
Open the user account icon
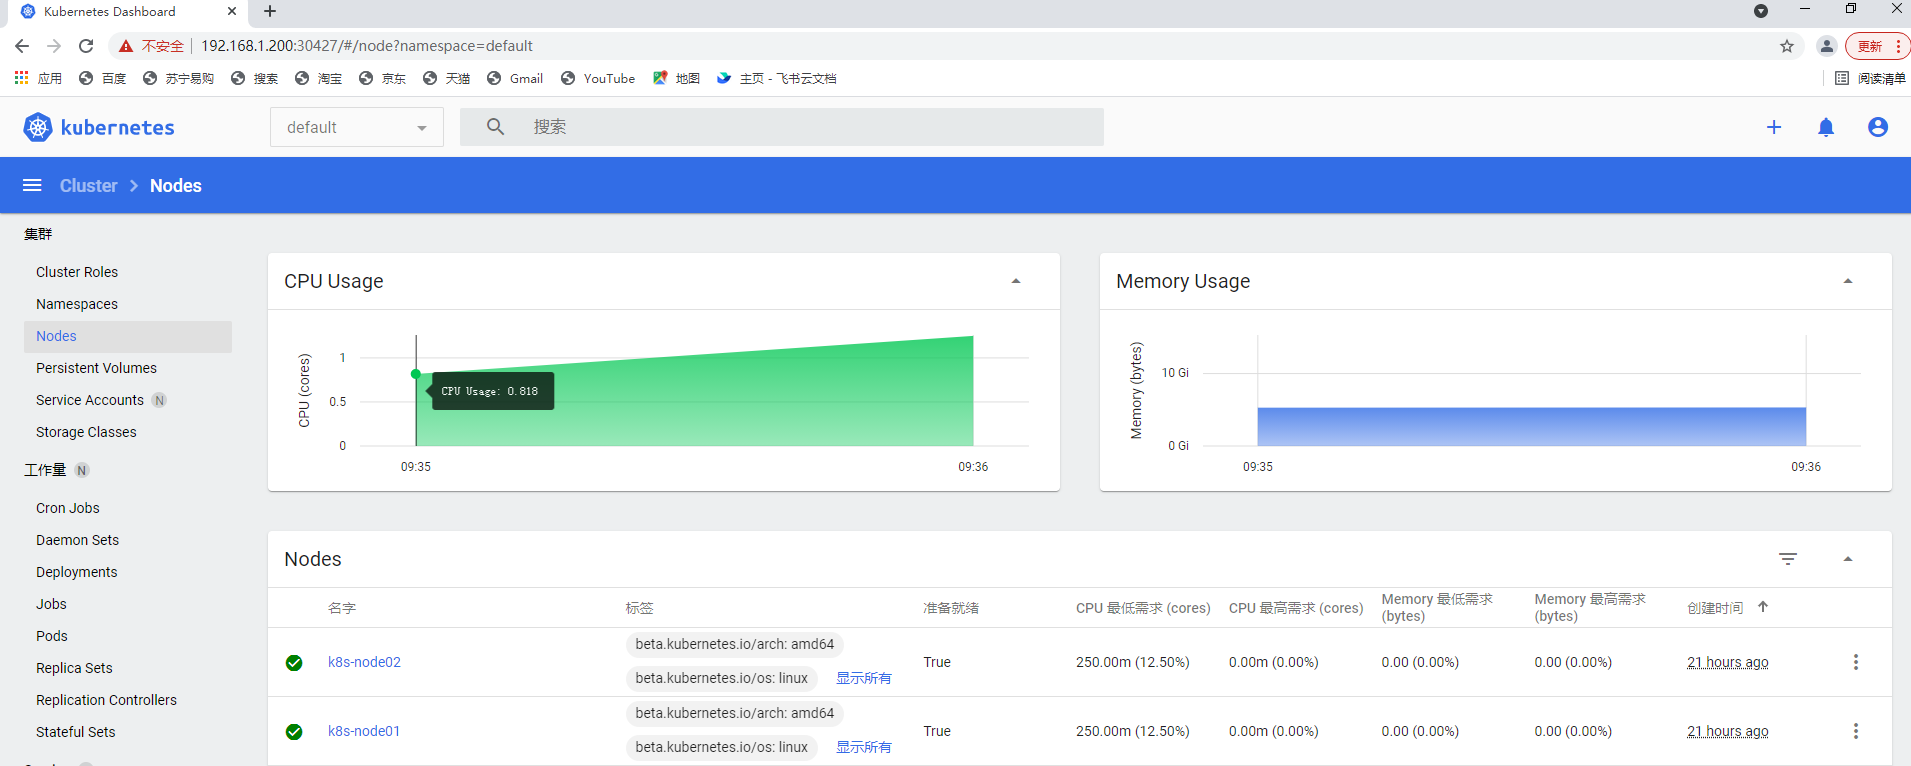point(1878,127)
